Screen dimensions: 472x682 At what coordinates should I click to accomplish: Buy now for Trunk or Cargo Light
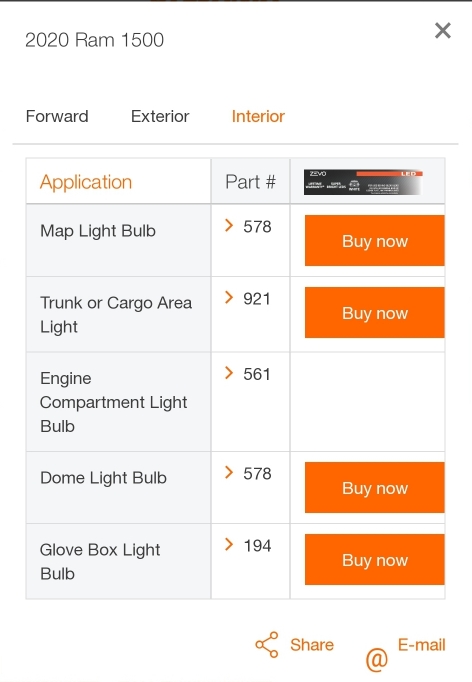(375, 312)
